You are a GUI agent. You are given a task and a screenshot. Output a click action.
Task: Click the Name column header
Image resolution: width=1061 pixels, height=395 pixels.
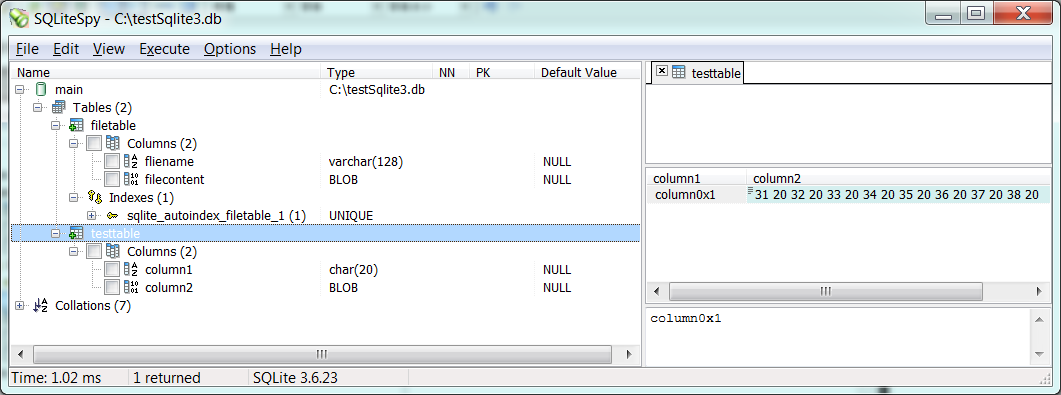pos(166,72)
